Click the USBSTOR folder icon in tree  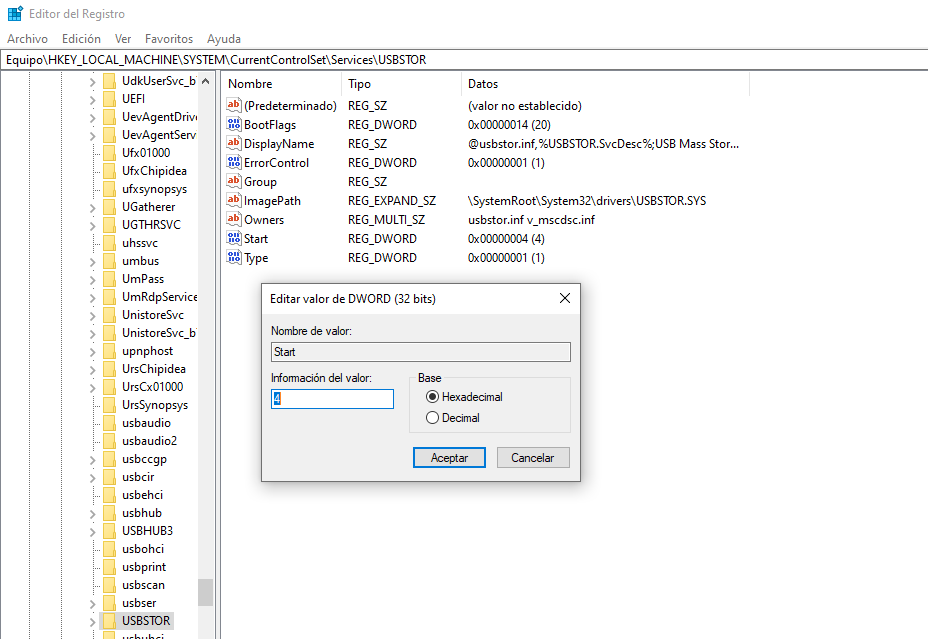pyautogui.click(x=109, y=621)
